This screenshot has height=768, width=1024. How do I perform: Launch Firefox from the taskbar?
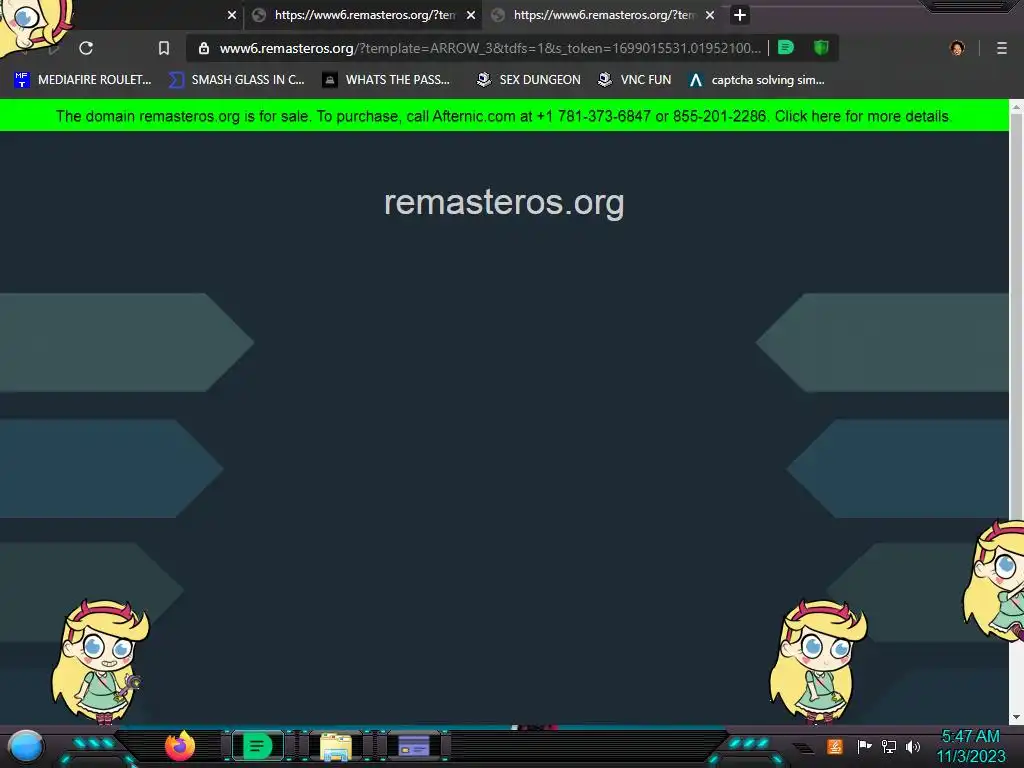[x=180, y=746]
